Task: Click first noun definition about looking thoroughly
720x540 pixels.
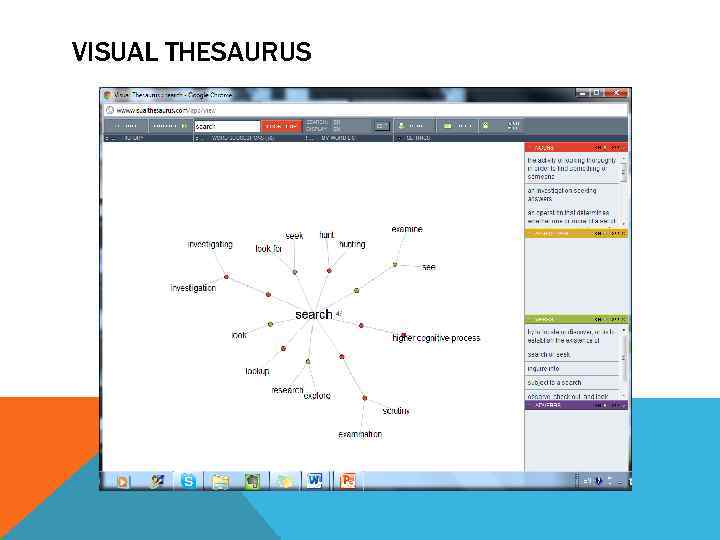Action: pos(572,169)
